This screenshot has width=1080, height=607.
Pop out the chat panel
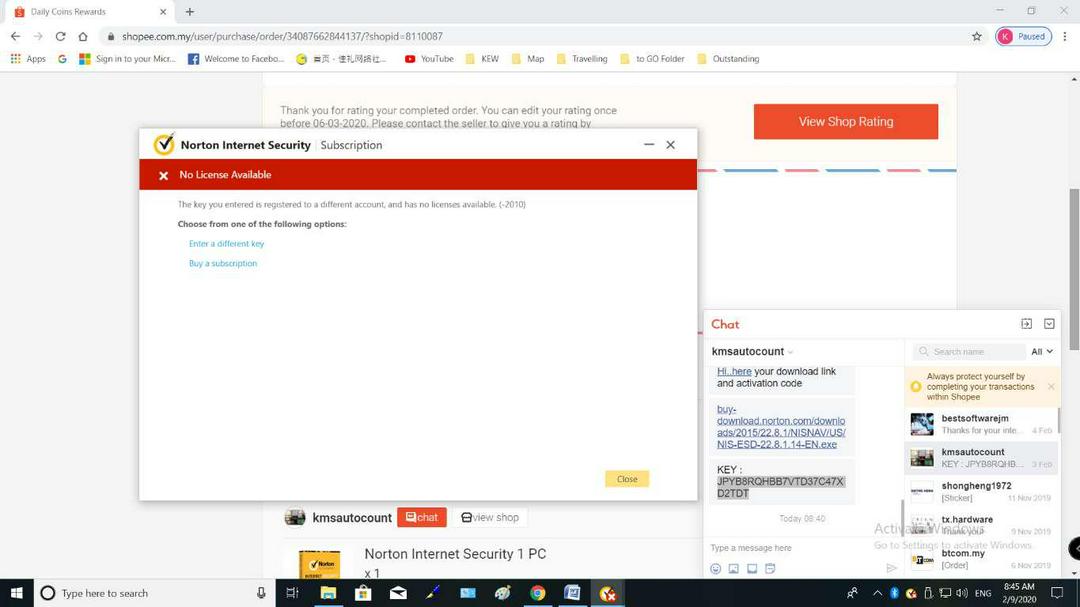(x=1026, y=324)
